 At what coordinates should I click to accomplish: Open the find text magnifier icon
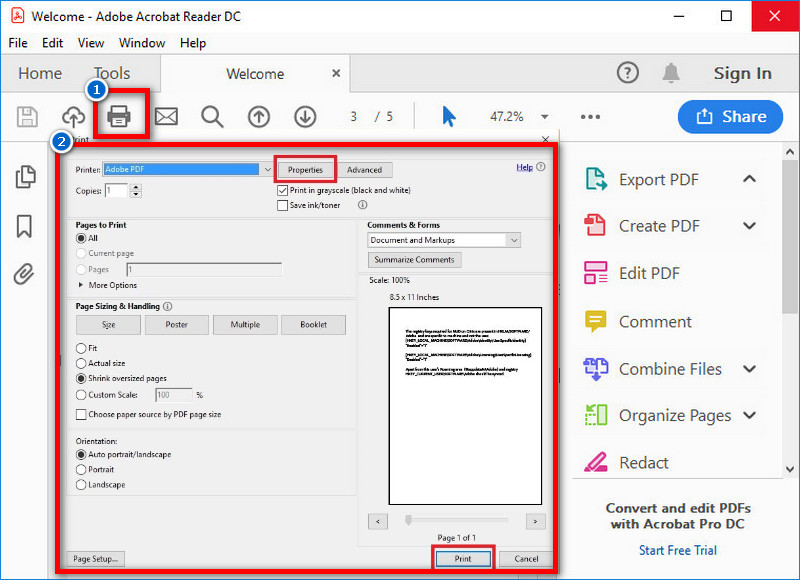tap(212, 117)
